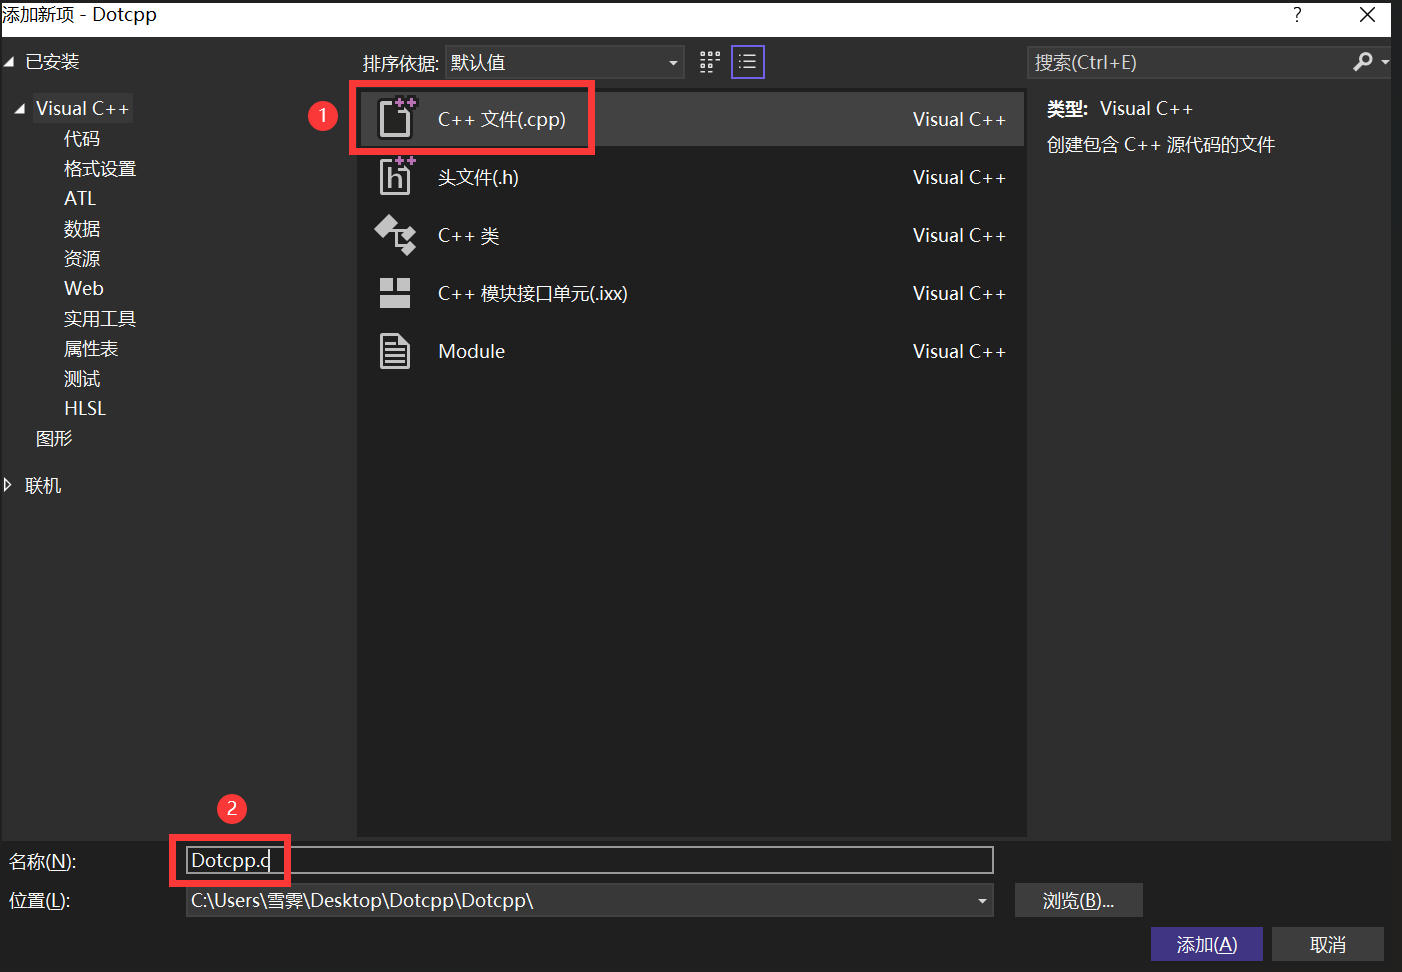Click the 添加(A) button
The image size is (1402, 972).
click(x=1207, y=944)
